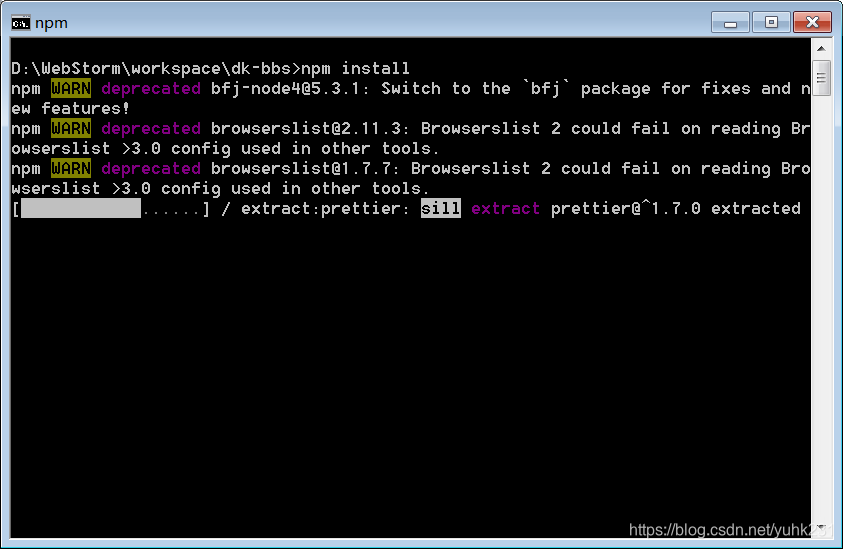Screen dimensions: 843x549
Task: Maximize the npm console window
Action: (771, 23)
